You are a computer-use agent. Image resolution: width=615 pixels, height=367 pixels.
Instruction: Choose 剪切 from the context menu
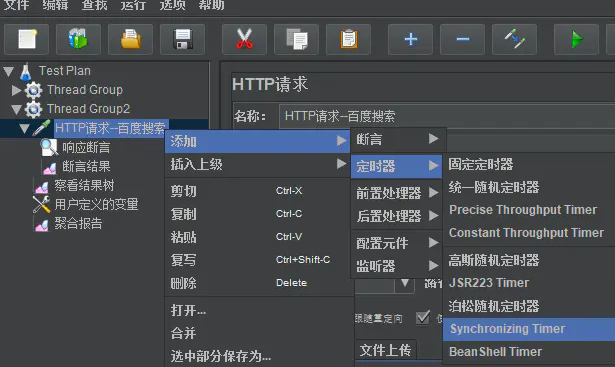click(258, 191)
